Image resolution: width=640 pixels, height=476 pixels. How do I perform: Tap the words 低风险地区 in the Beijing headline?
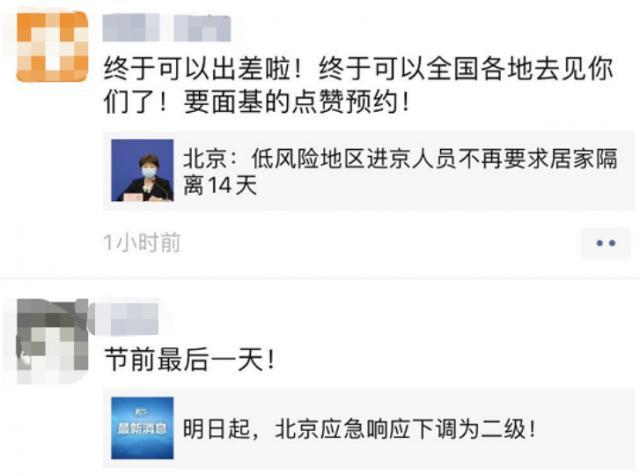[308, 158]
